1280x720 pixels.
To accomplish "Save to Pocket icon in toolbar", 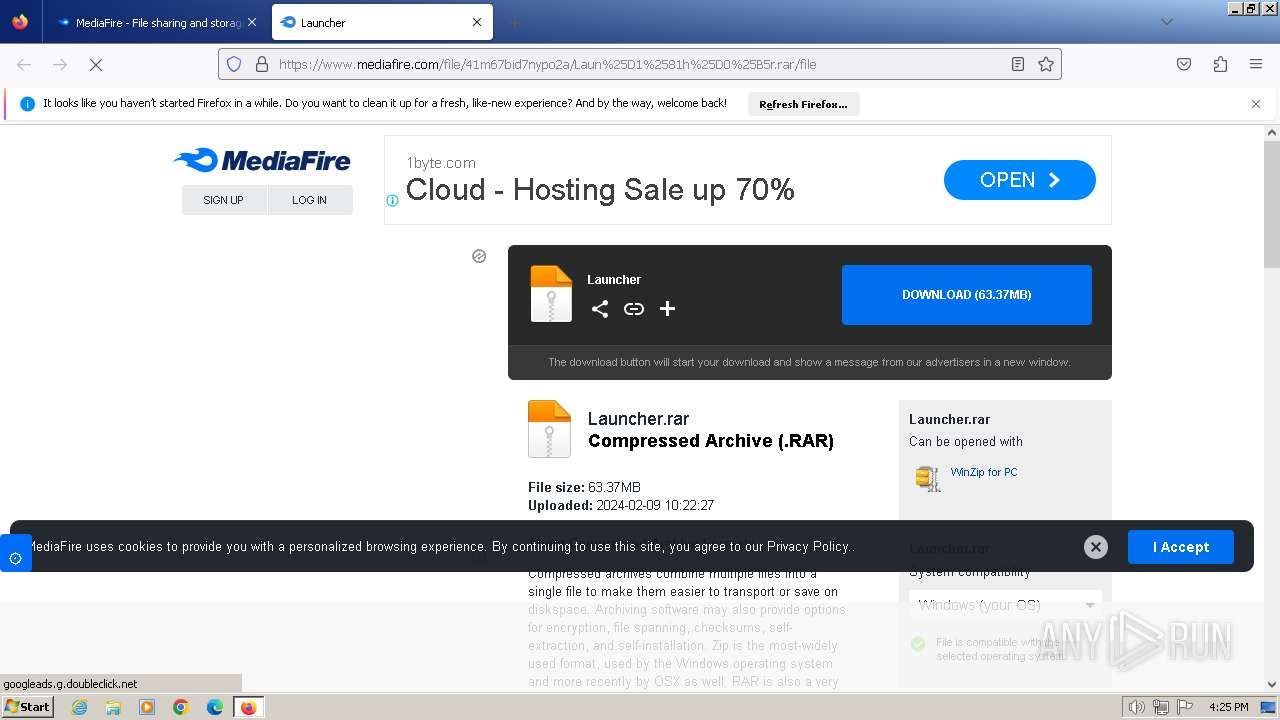I will (x=1184, y=64).
